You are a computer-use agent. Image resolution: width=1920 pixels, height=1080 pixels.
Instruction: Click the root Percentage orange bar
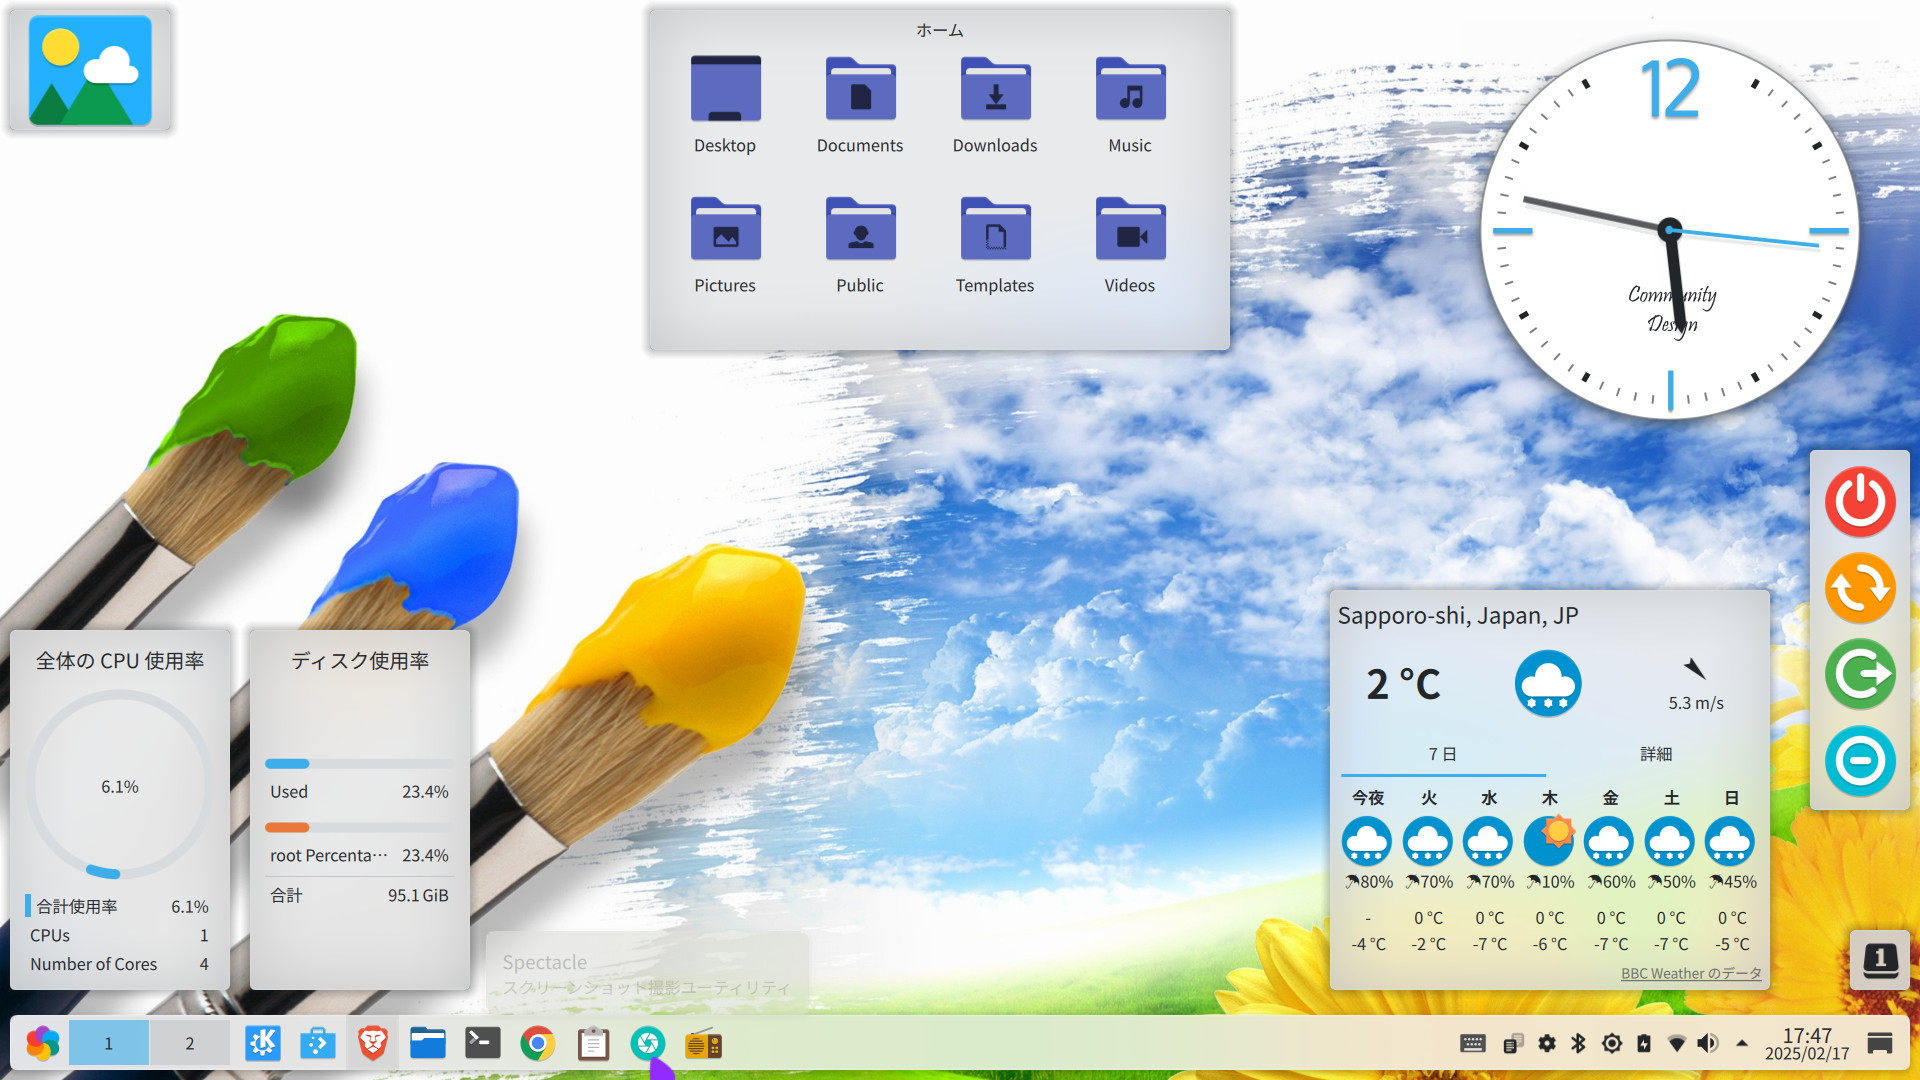click(x=358, y=828)
